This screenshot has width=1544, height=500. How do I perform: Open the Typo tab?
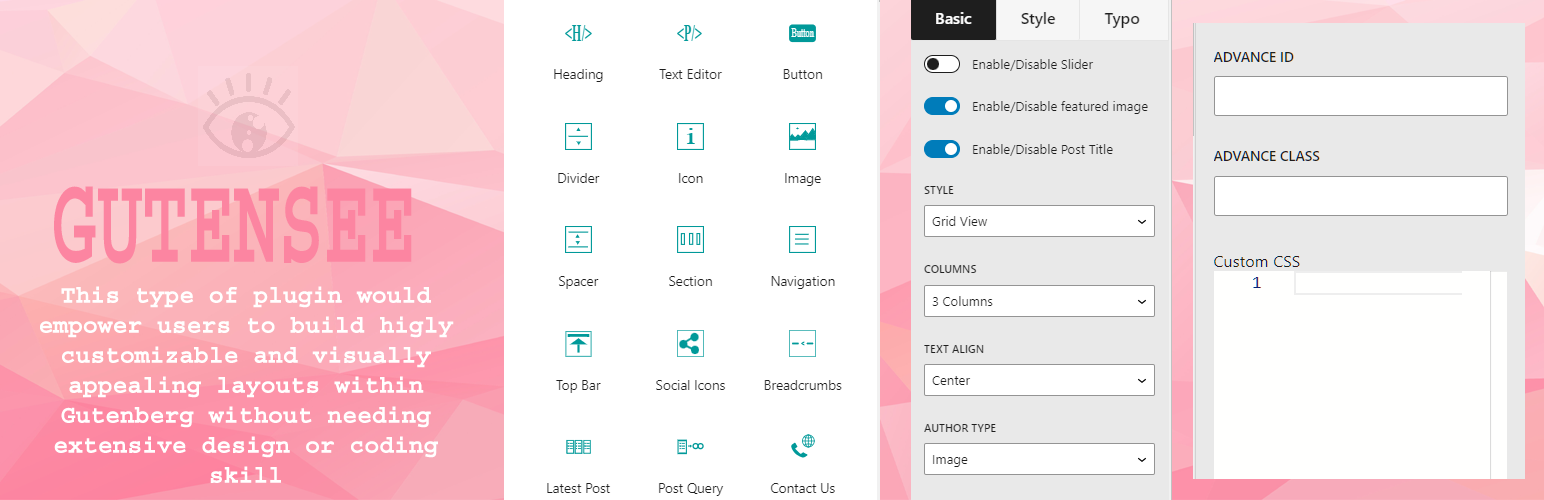[1122, 19]
